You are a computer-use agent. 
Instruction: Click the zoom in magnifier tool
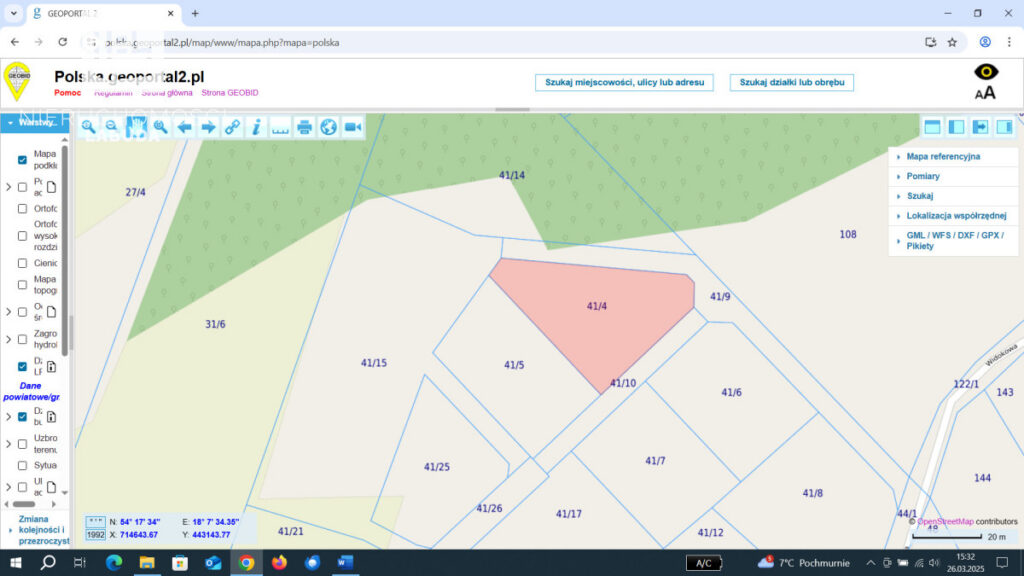[88, 127]
